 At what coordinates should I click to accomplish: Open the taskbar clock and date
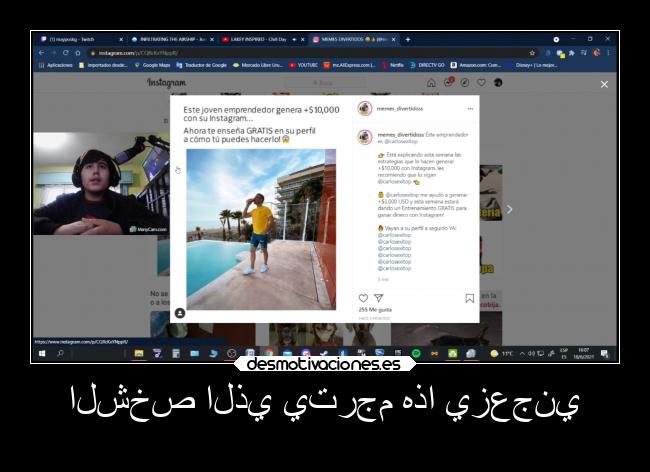click(583, 353)
